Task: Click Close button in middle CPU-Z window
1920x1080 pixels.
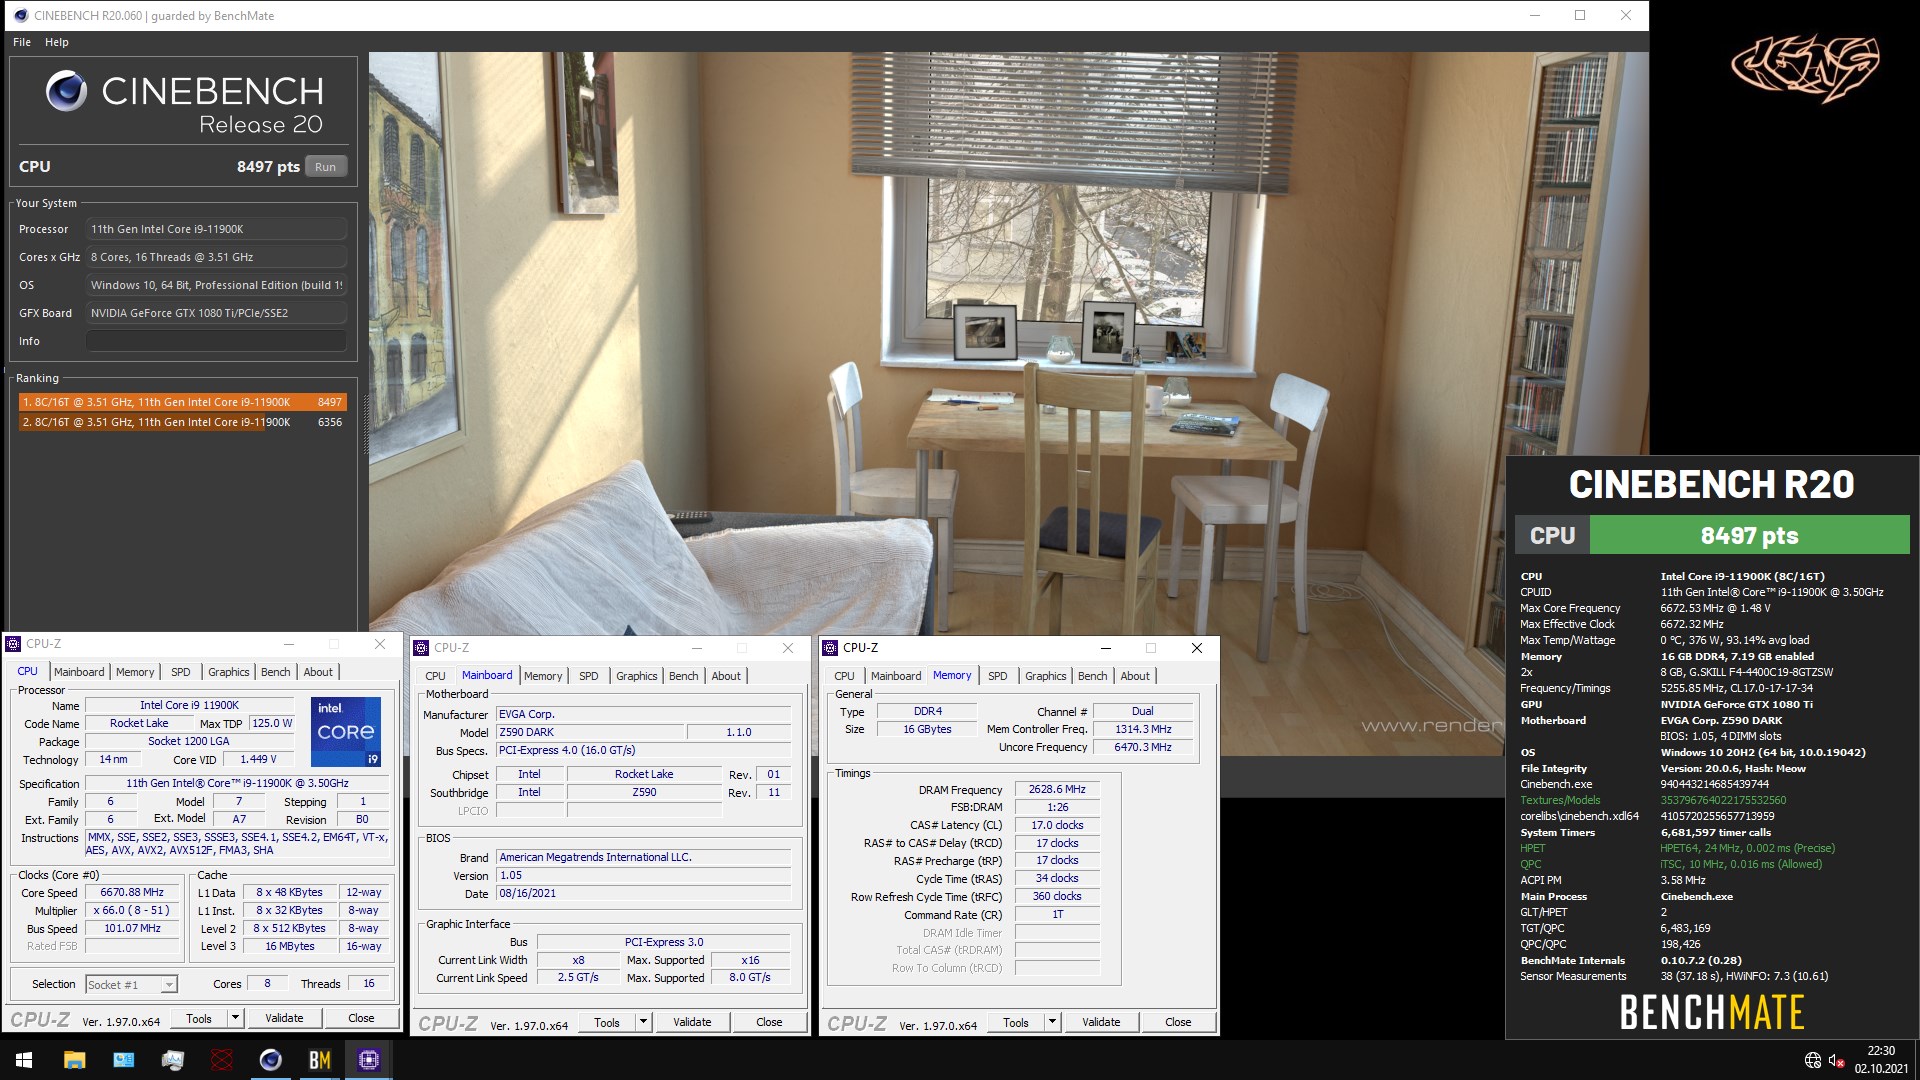Action: (x=769, y=1022)
